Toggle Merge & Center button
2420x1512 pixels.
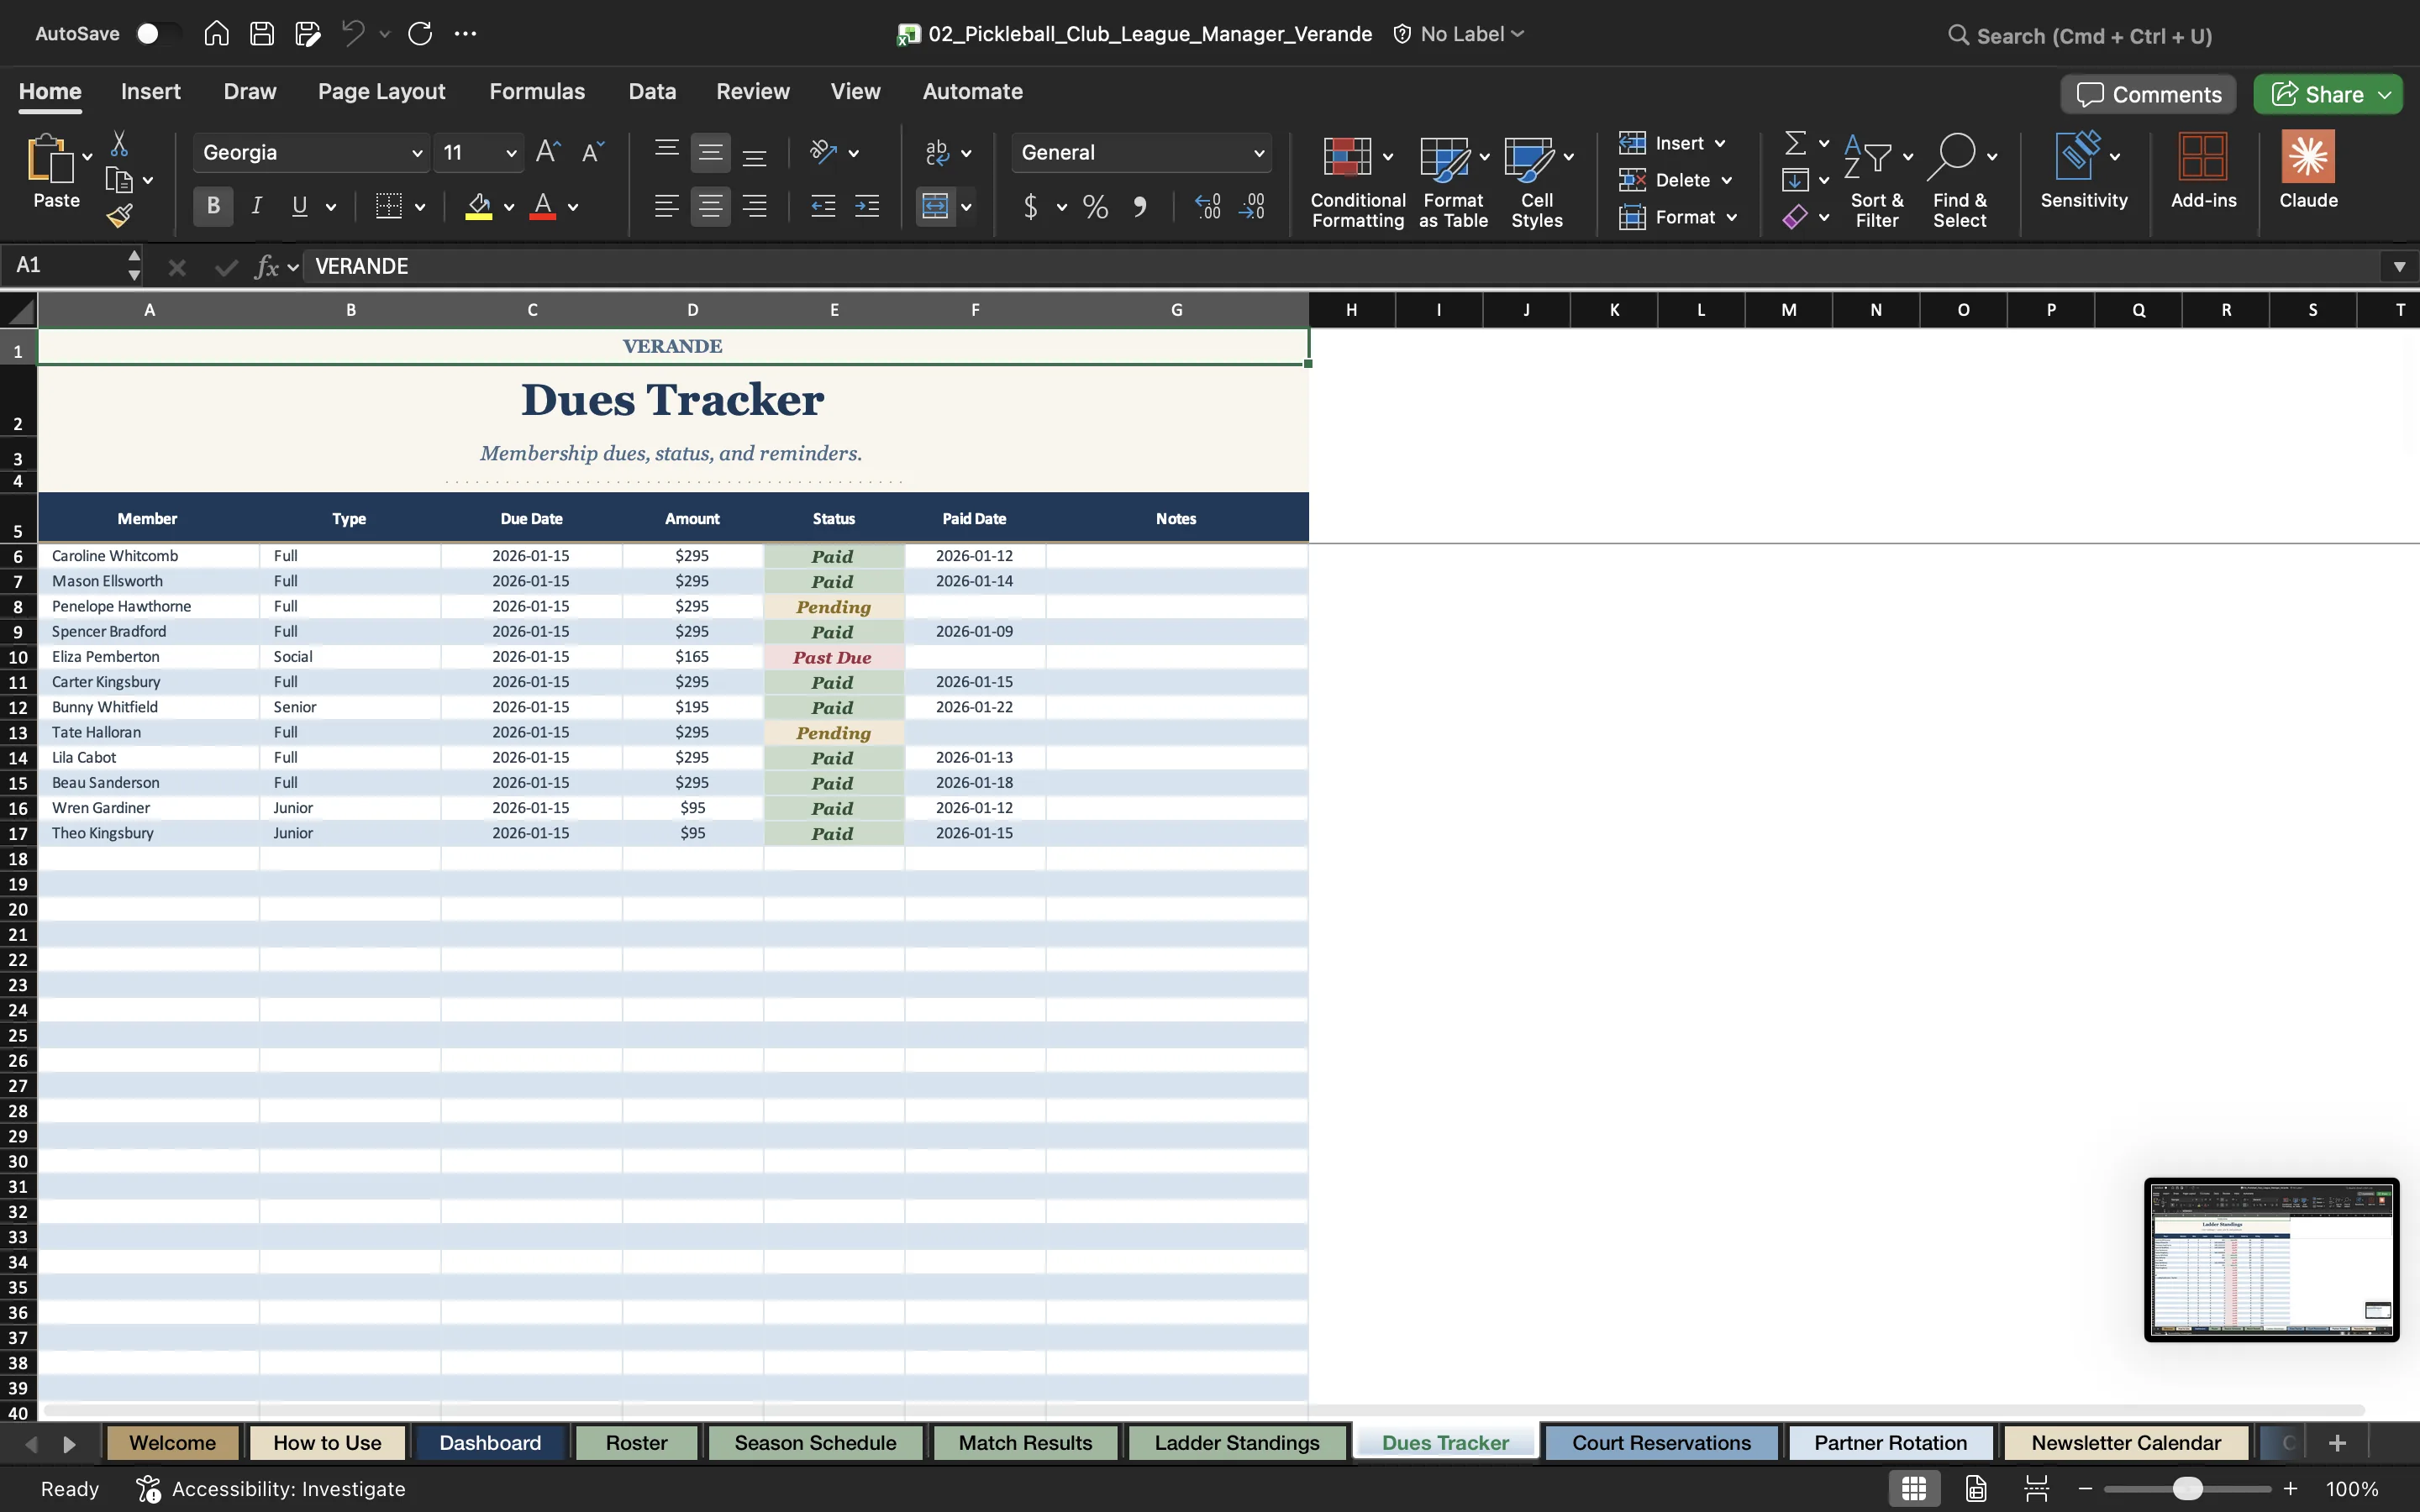[935, 206]
